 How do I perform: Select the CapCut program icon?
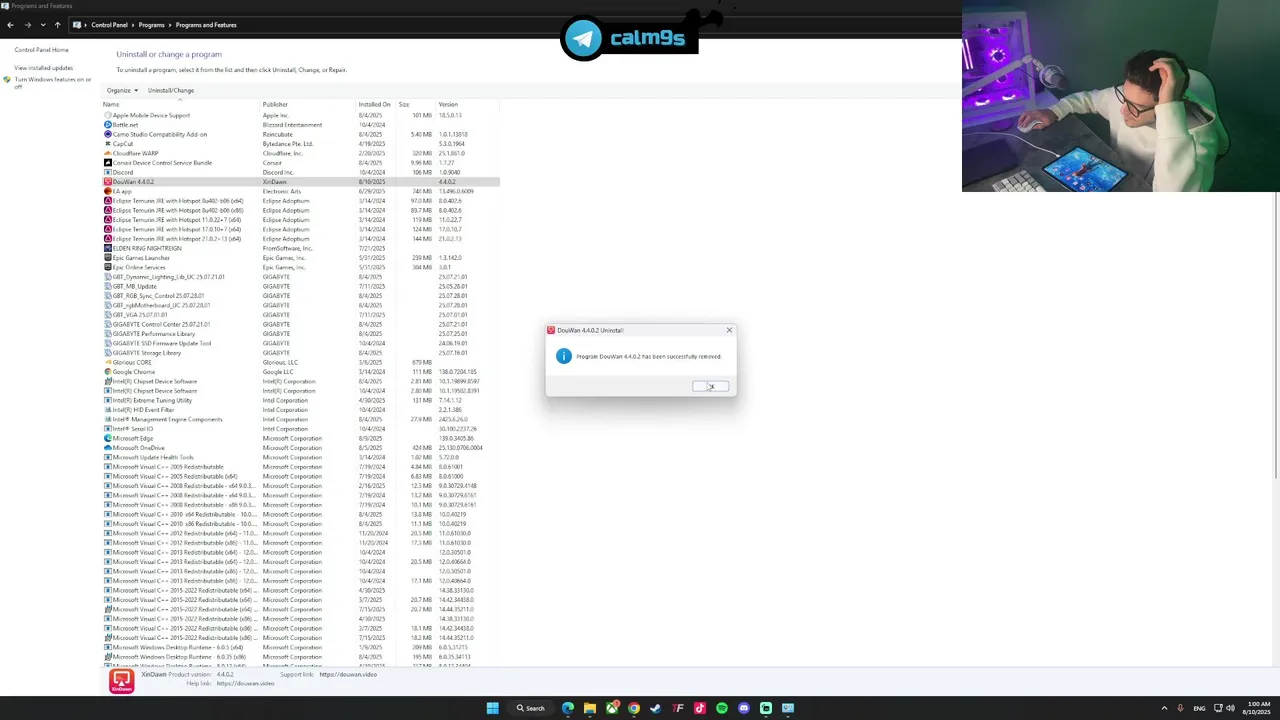[x=108, y=144]
